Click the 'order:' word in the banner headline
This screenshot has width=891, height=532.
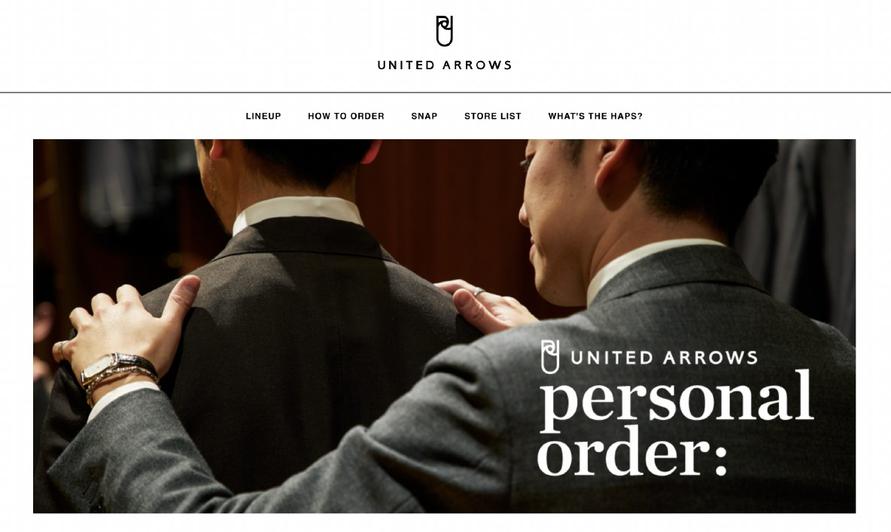tap(632, 451)
